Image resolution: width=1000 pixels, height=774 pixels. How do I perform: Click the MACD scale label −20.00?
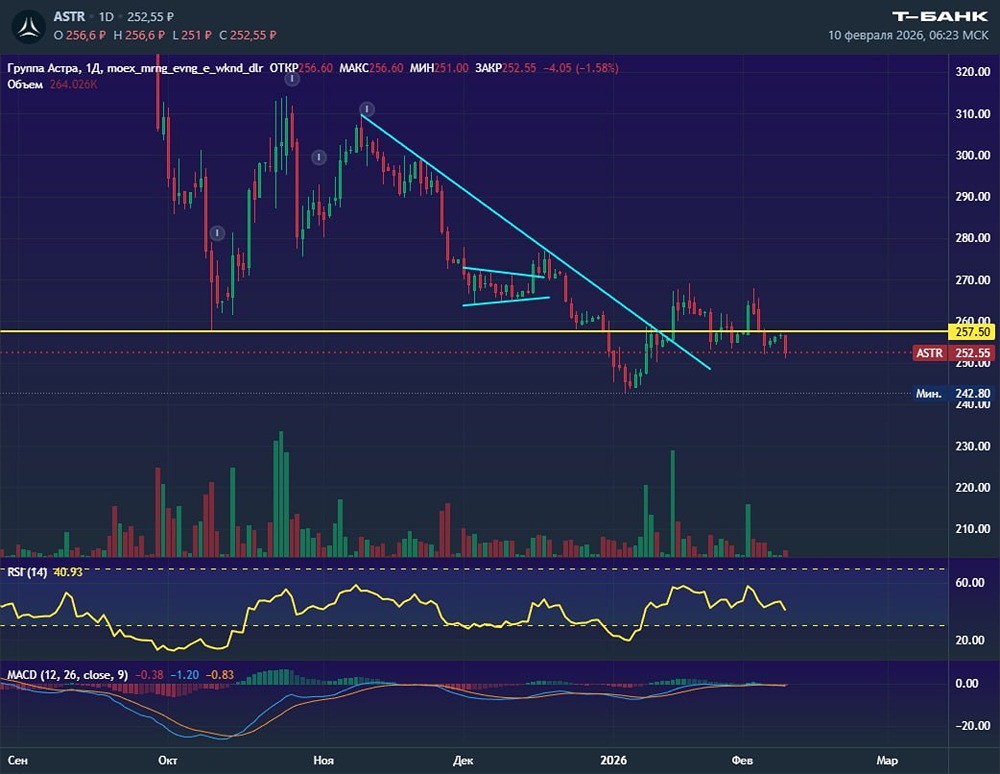[x=973, y=726]
